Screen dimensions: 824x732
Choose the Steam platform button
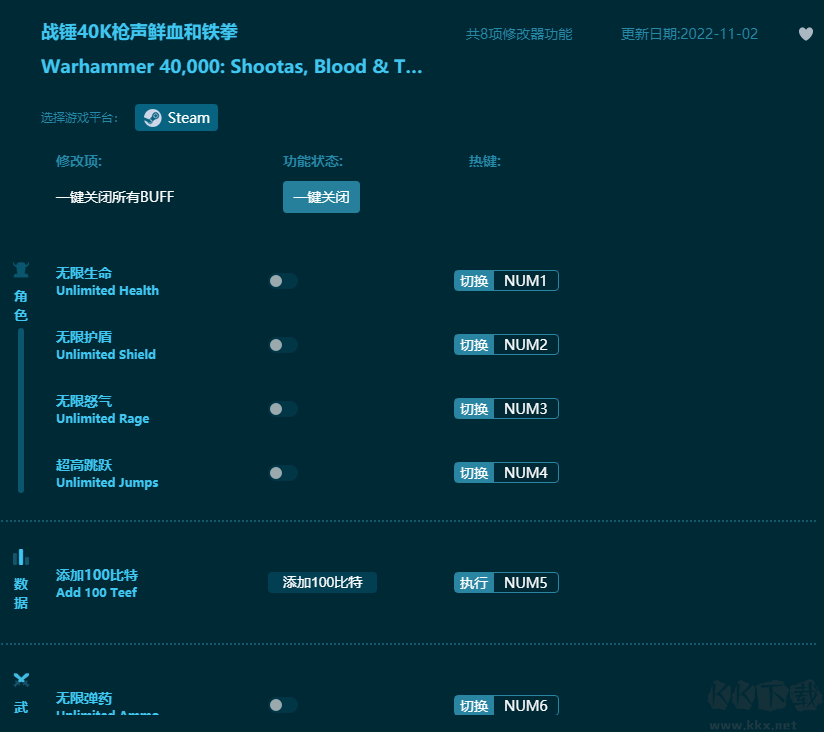tap(177, 118)
